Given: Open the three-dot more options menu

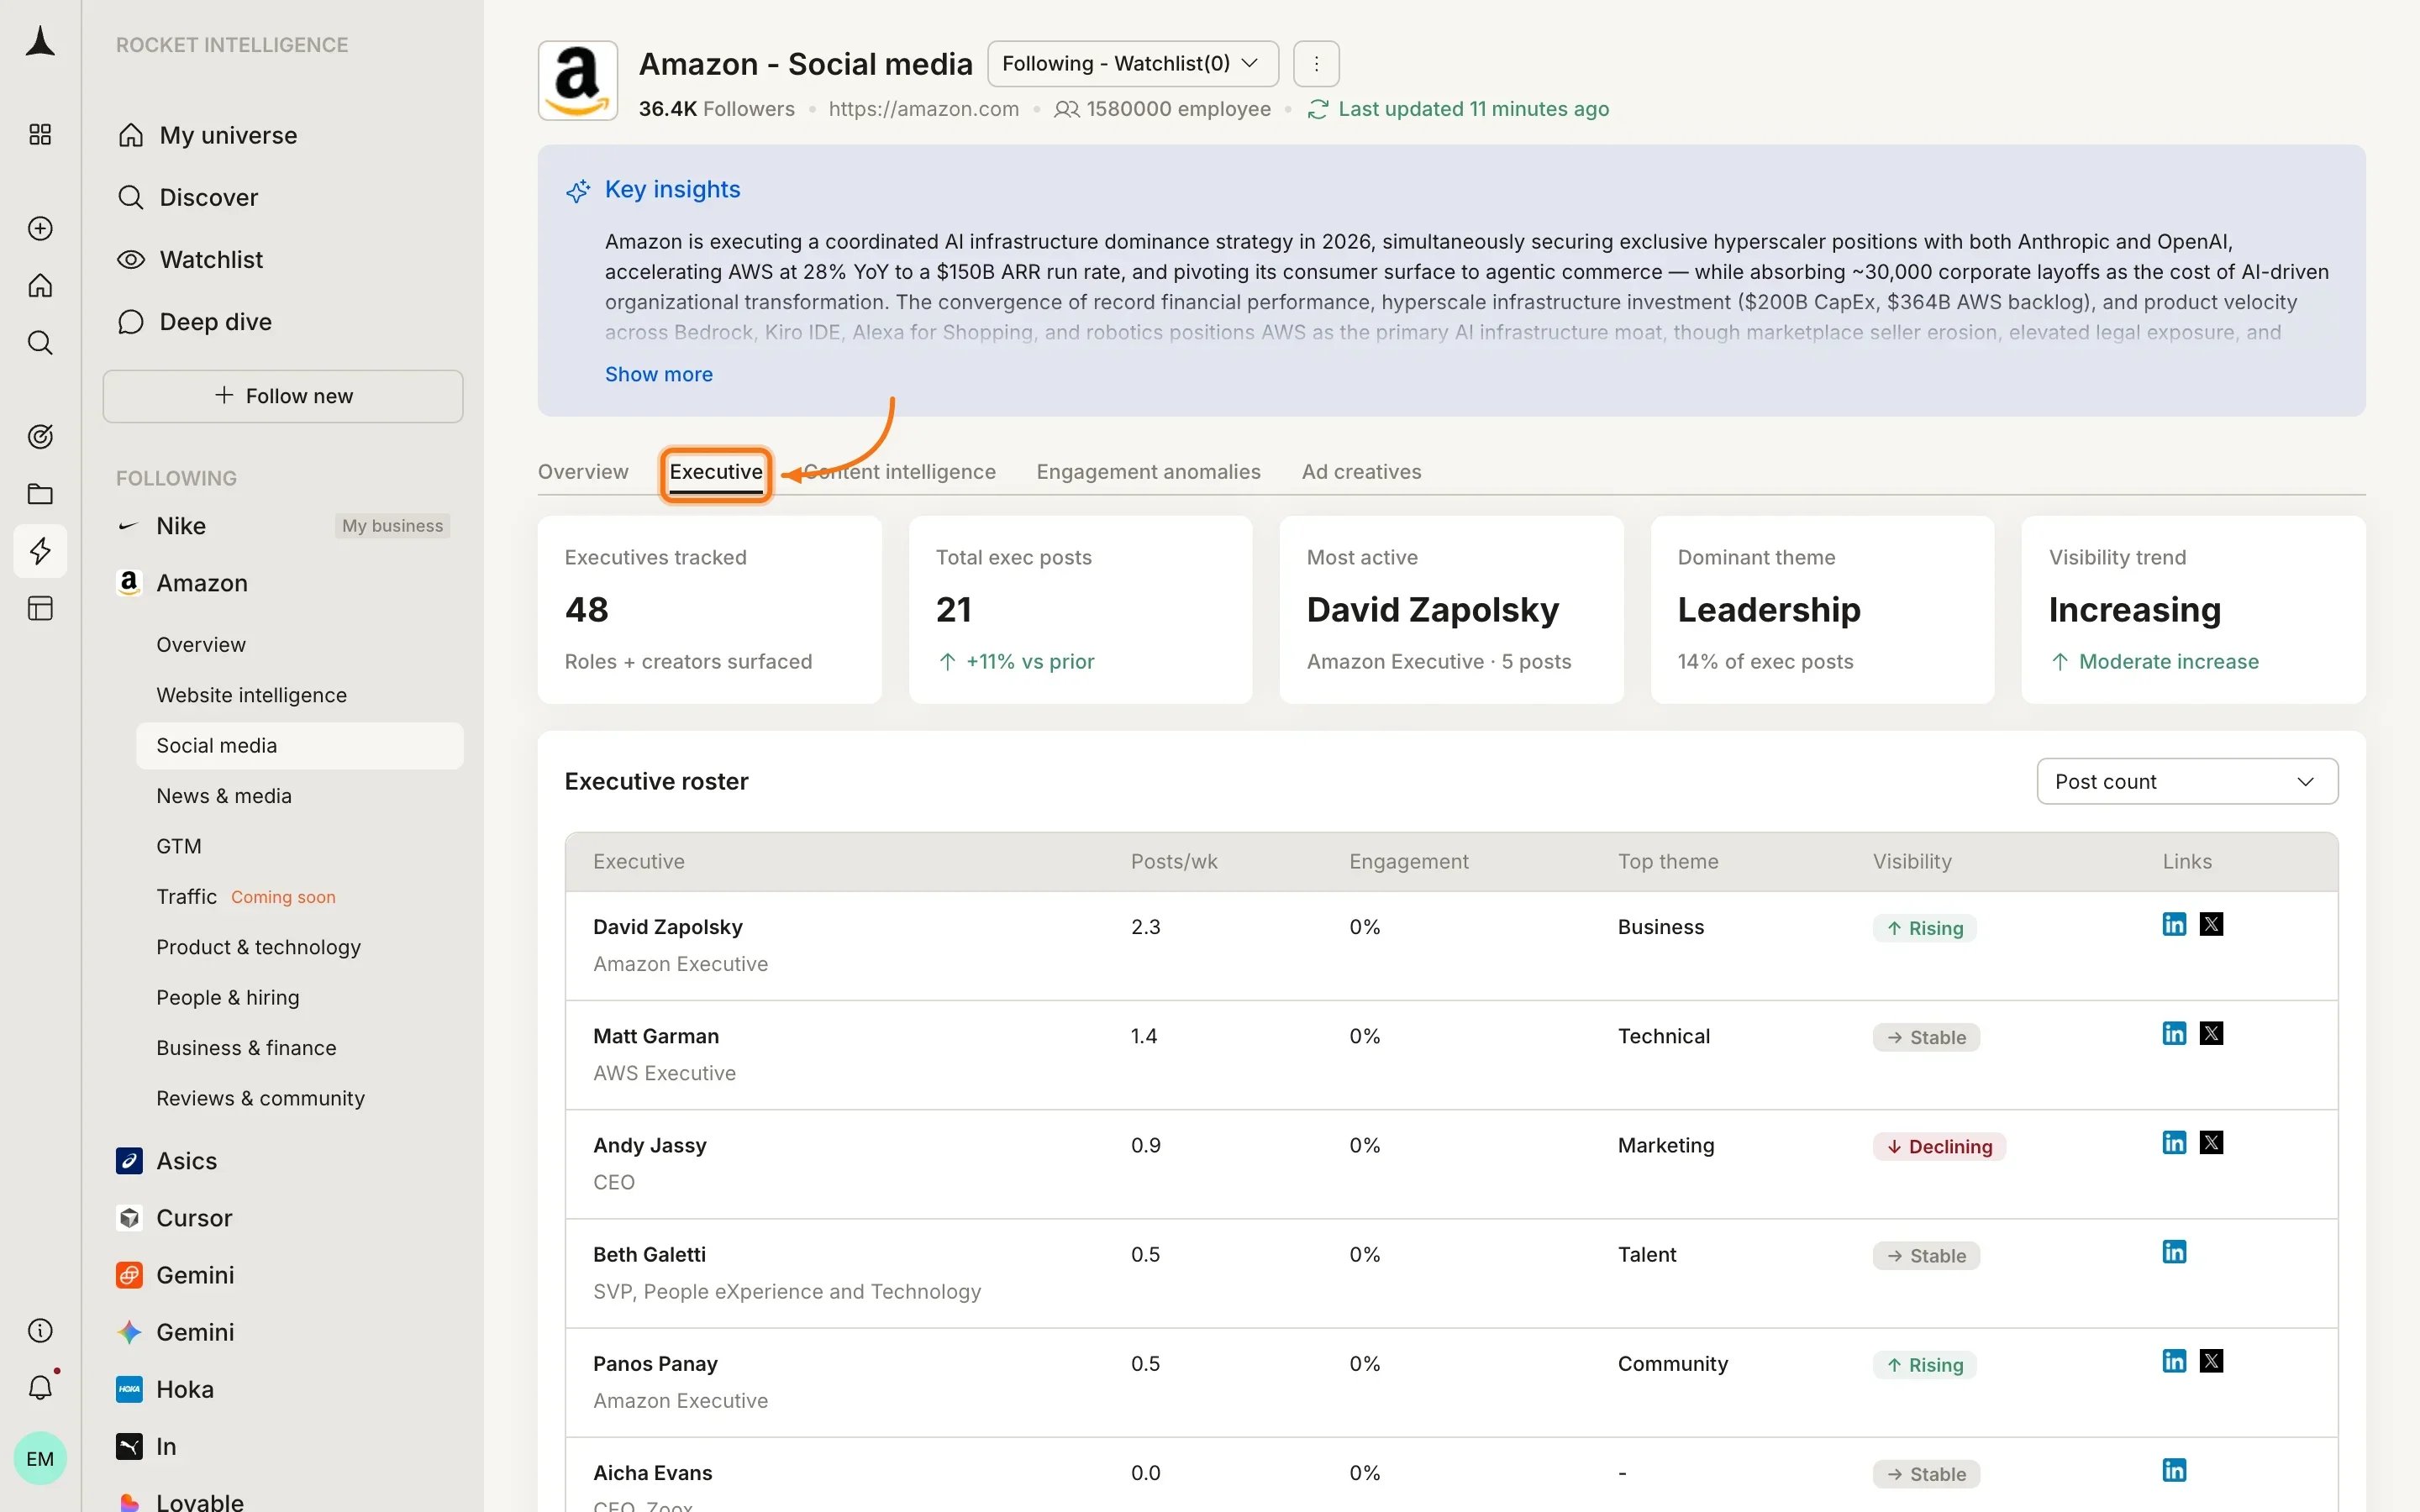Looking at the screenshot, I should pyautogui.click(x=1316, y=64).
